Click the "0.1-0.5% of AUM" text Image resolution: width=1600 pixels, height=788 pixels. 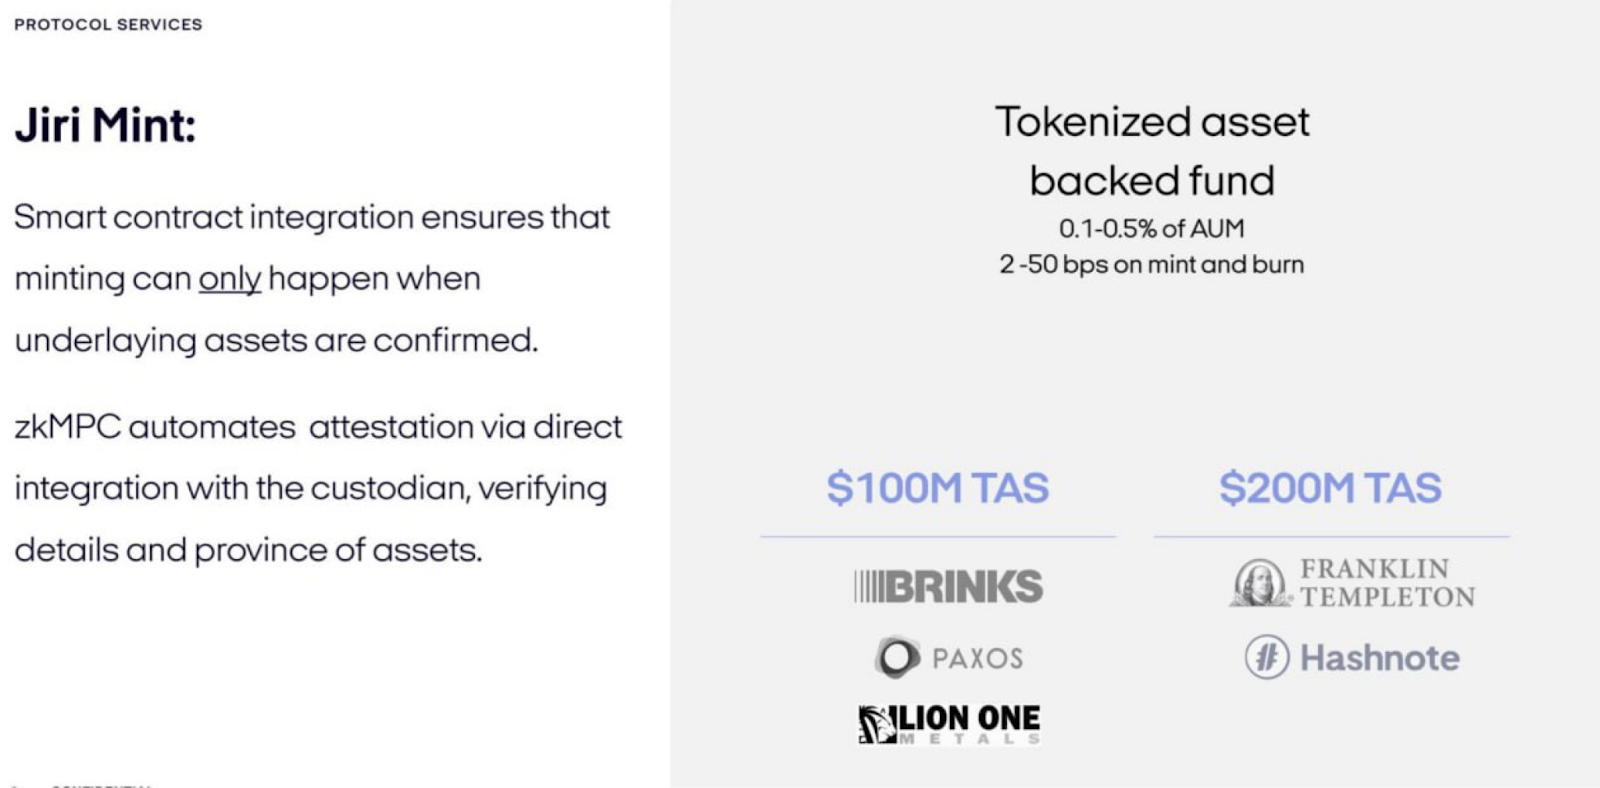click(1152, 229)
